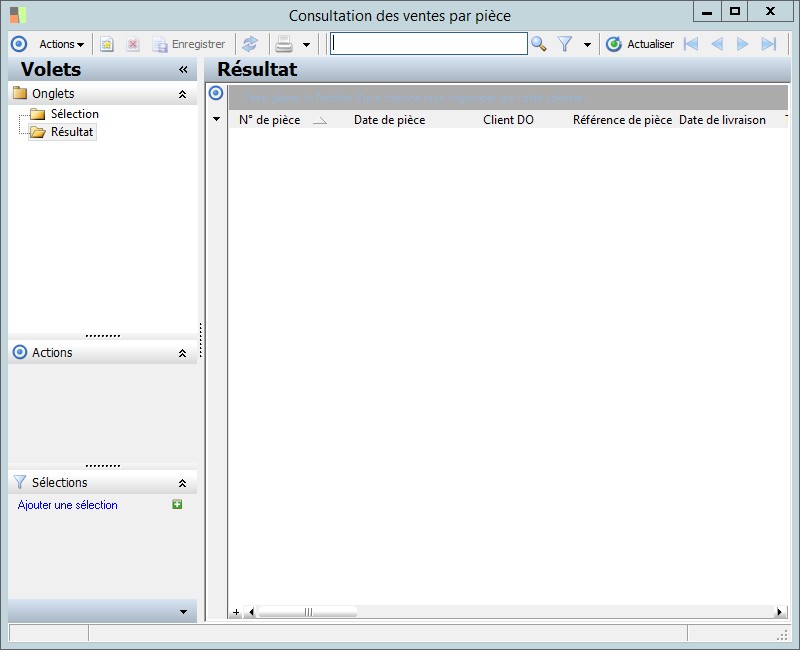Click the Sélections funnel icon
This screenshot has height=650, width=800.
[x=19, y=482]
